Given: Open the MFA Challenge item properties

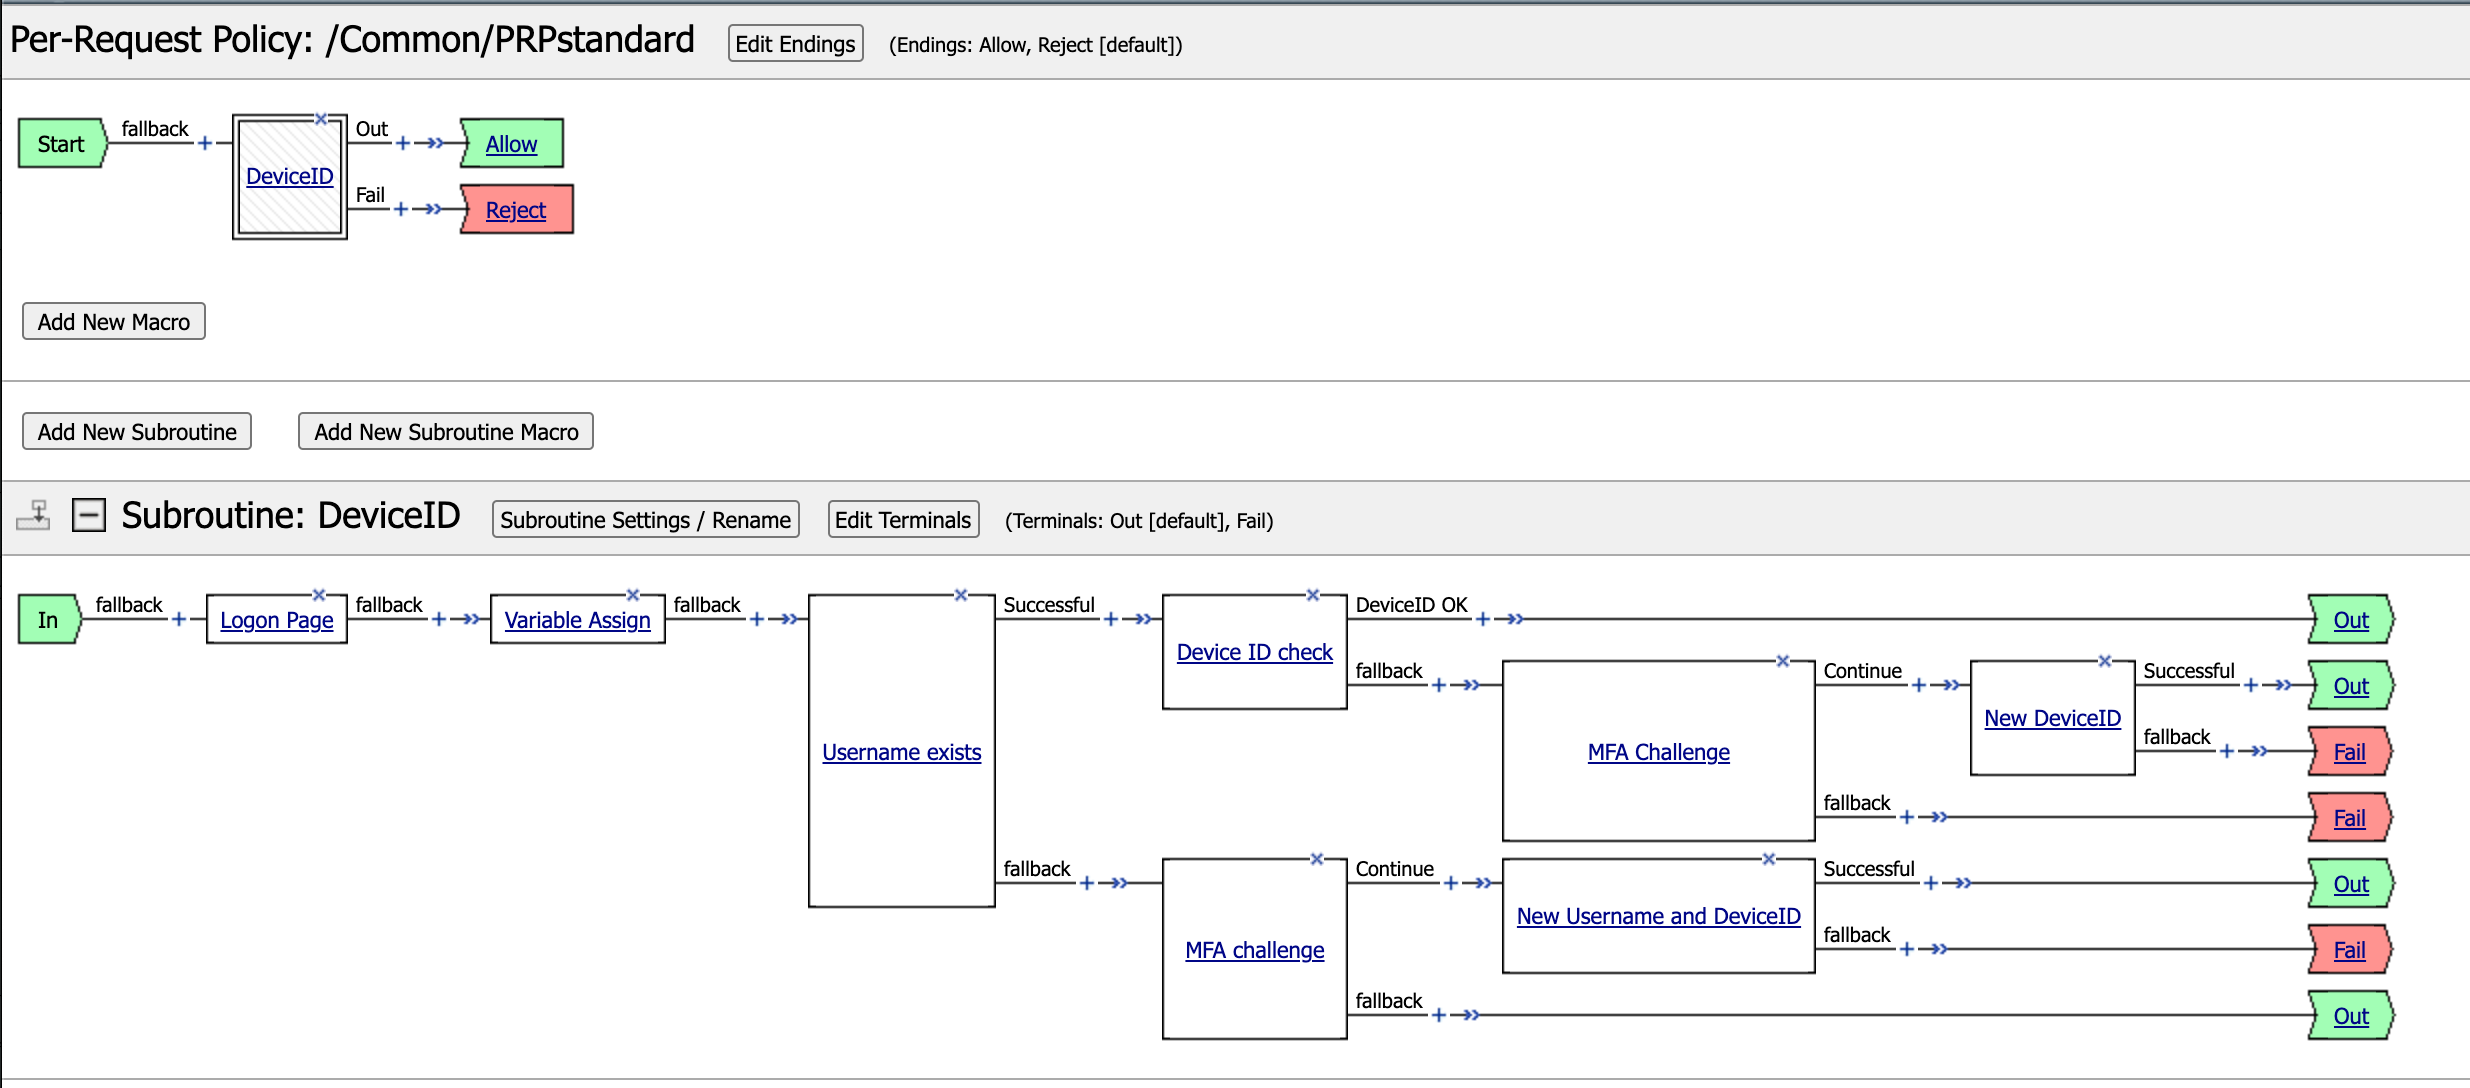Looking at the screenshot, I should click(x=1658, y=752).
